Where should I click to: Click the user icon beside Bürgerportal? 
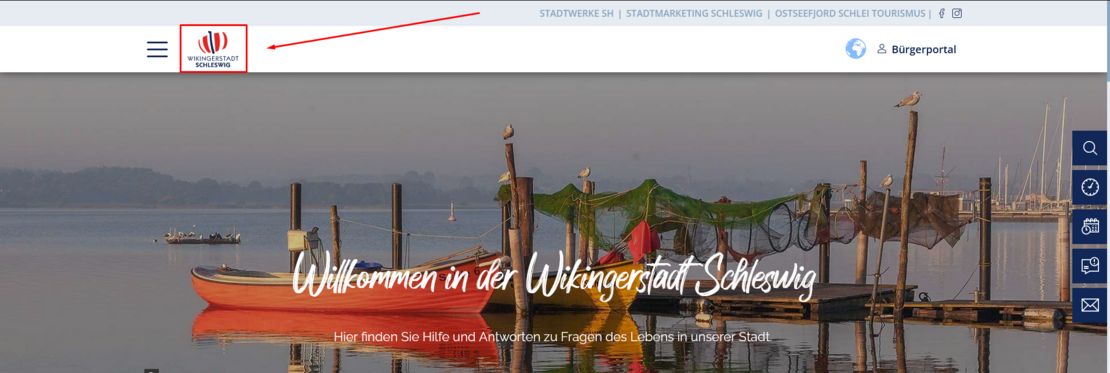coord(882,49)
